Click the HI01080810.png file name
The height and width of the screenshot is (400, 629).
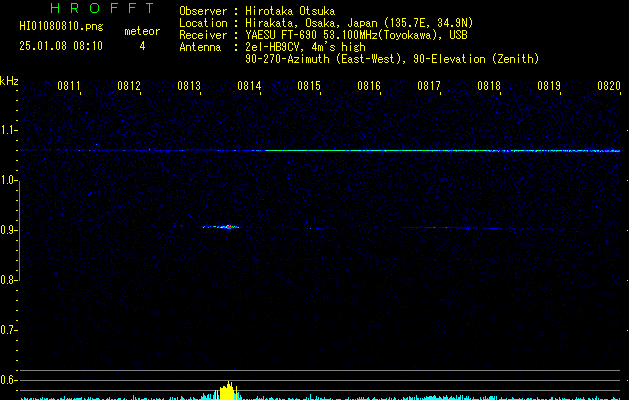point(61,27)
